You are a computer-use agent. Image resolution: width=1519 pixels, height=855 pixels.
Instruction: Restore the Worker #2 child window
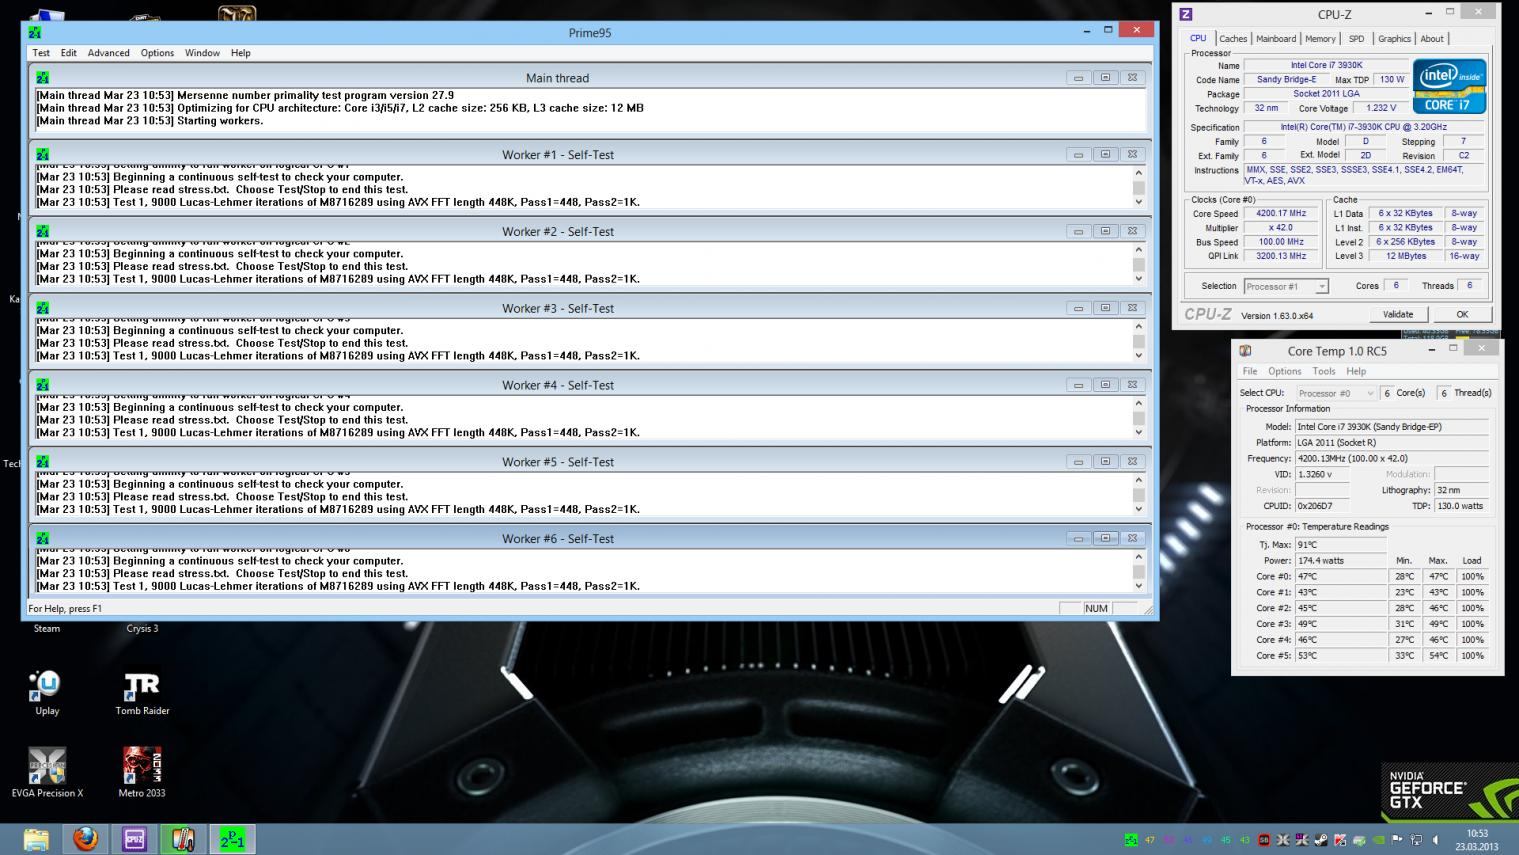tap(1105, 231)
